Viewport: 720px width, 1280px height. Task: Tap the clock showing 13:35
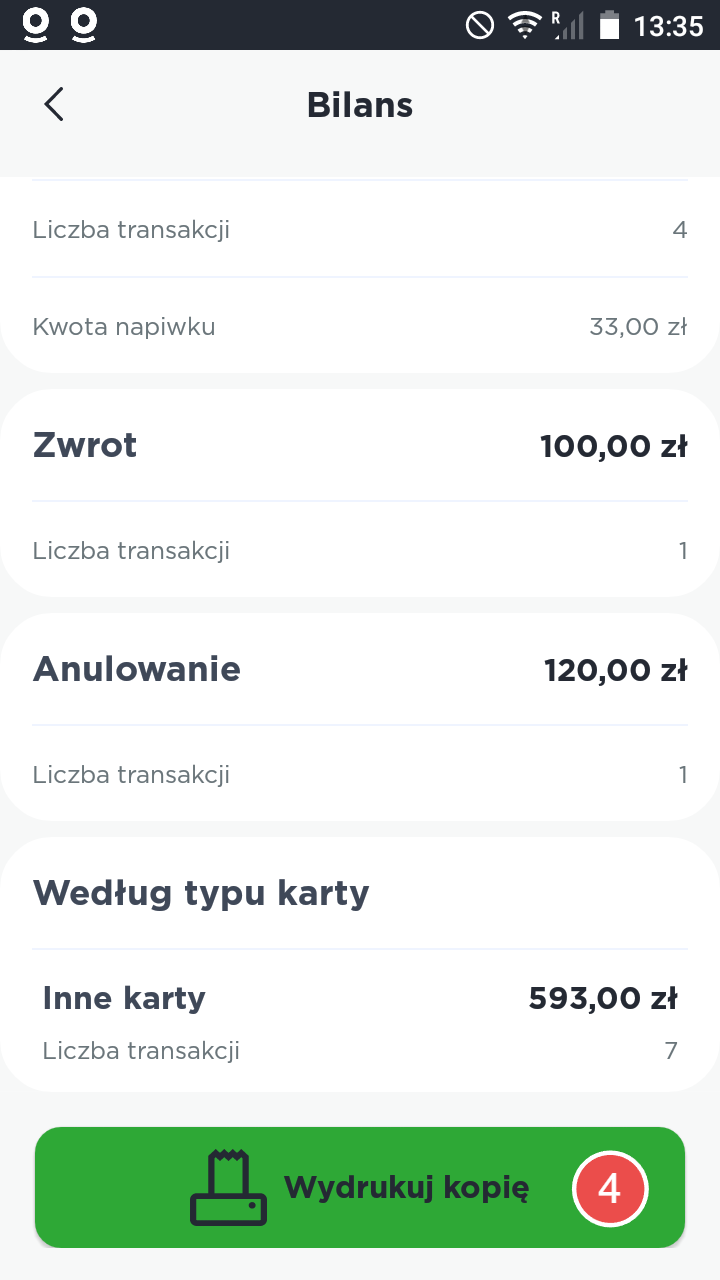pyautogui.click(x=669, y=25)
